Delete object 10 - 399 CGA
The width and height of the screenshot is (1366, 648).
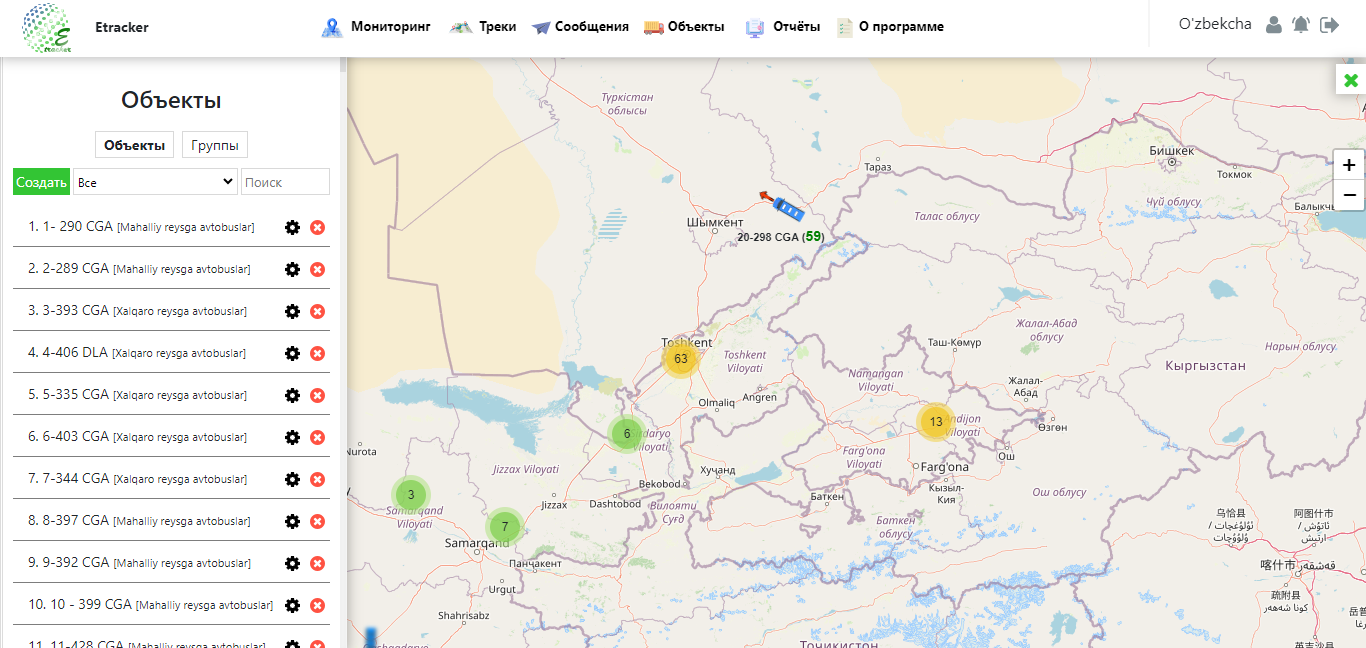click(318, 605)
